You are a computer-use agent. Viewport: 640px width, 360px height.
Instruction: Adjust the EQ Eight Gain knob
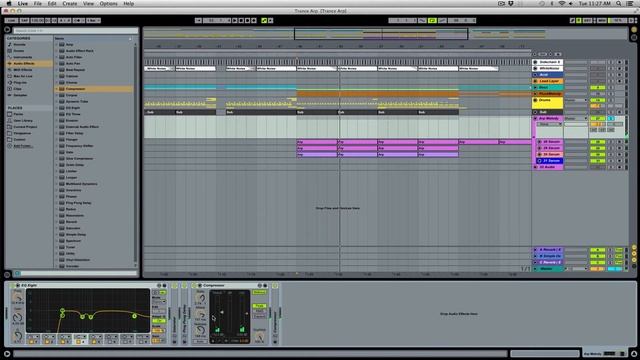pos(18,318)
